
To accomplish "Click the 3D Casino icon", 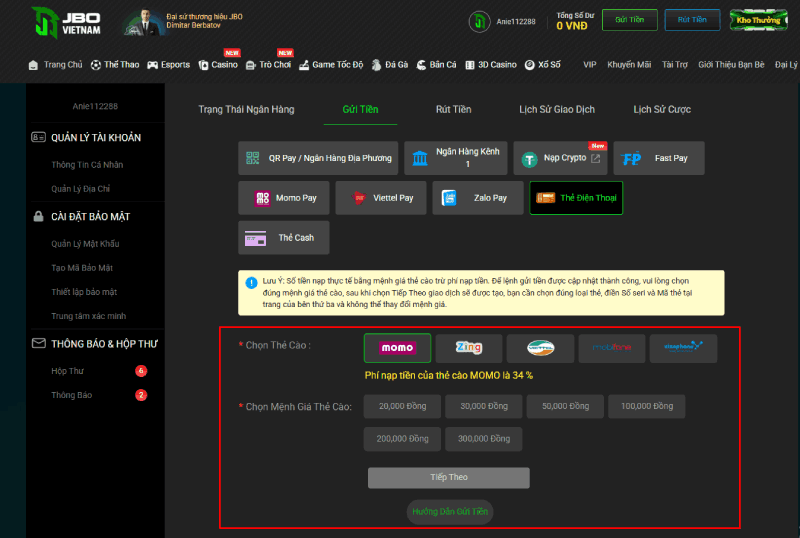I will [x=470, y=65].
